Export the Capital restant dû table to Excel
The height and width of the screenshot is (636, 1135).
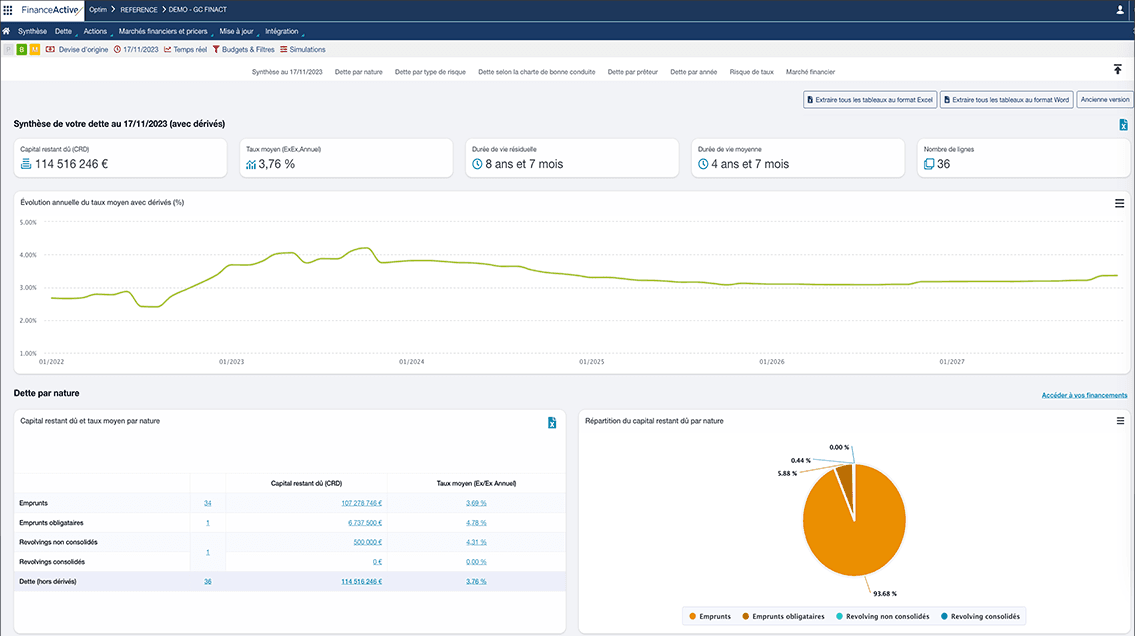click(x=551, y=422)
